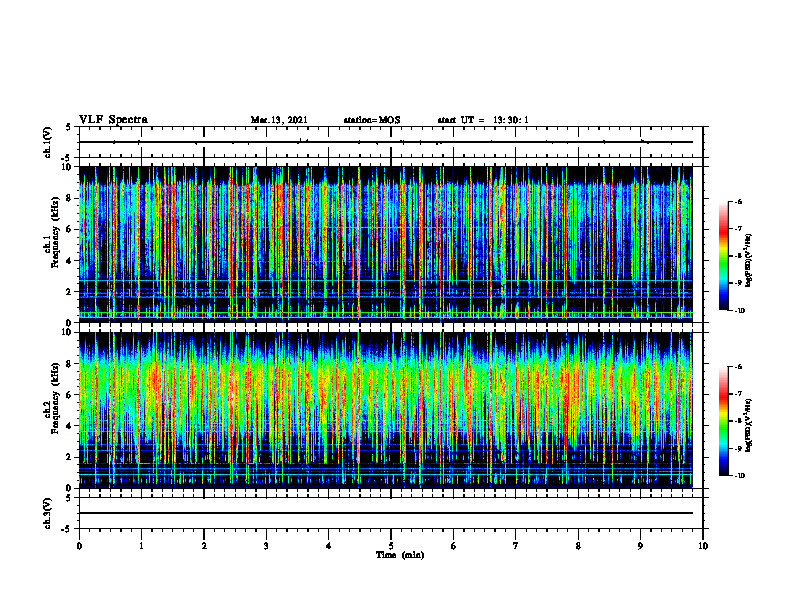The height and width of the screenshot is (612, 792).
Task: Click the "-10" label on ch.2 colorbar
Action: click(x=739, y=476)
